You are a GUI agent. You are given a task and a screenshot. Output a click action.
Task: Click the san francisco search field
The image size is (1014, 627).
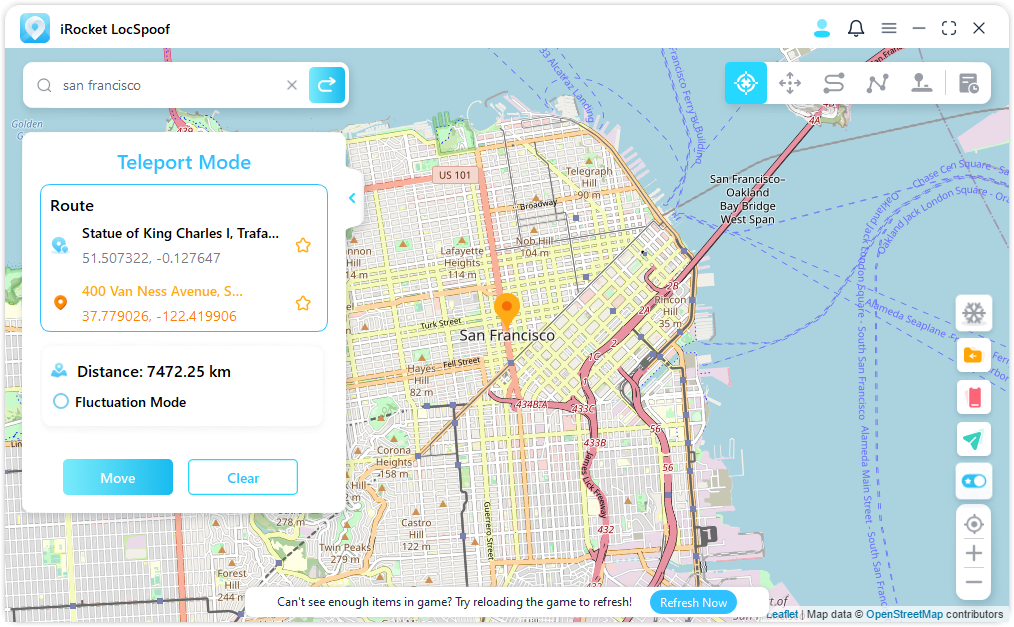click(x=170, y=85)
